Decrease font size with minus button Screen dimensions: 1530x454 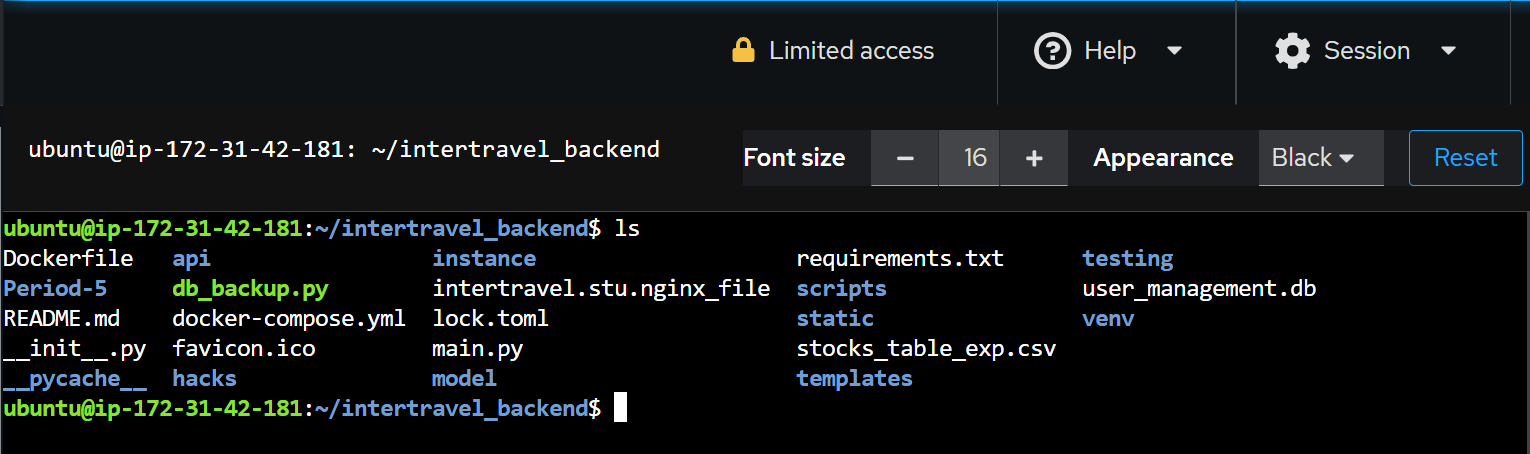coord(905,158)
